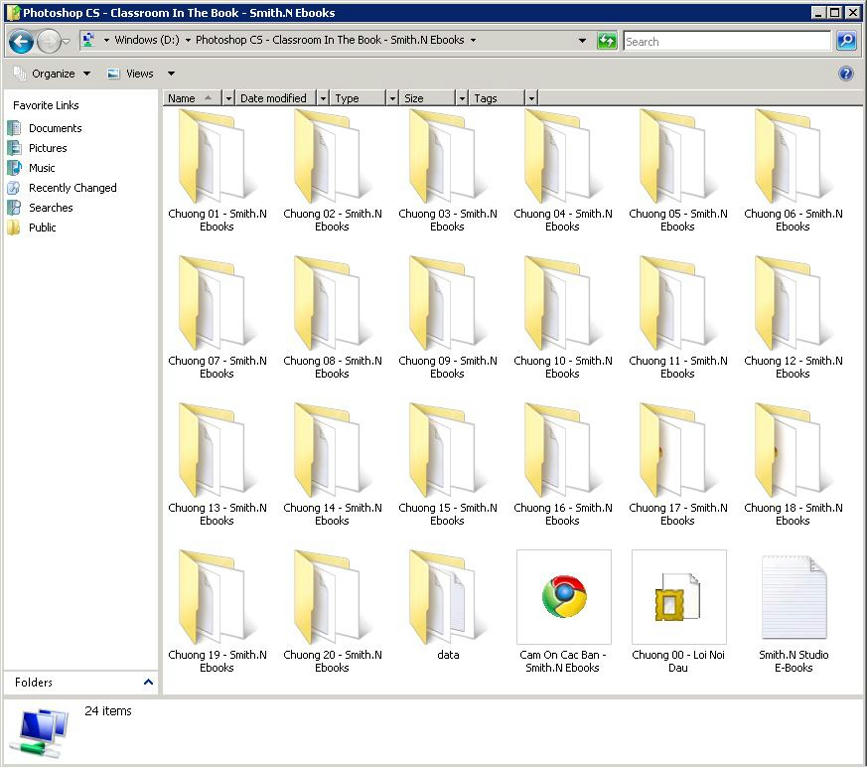Select the Chuong 19 - Smith.N Ebooks folder
867x768 pixels.
(x=217, y=612)
